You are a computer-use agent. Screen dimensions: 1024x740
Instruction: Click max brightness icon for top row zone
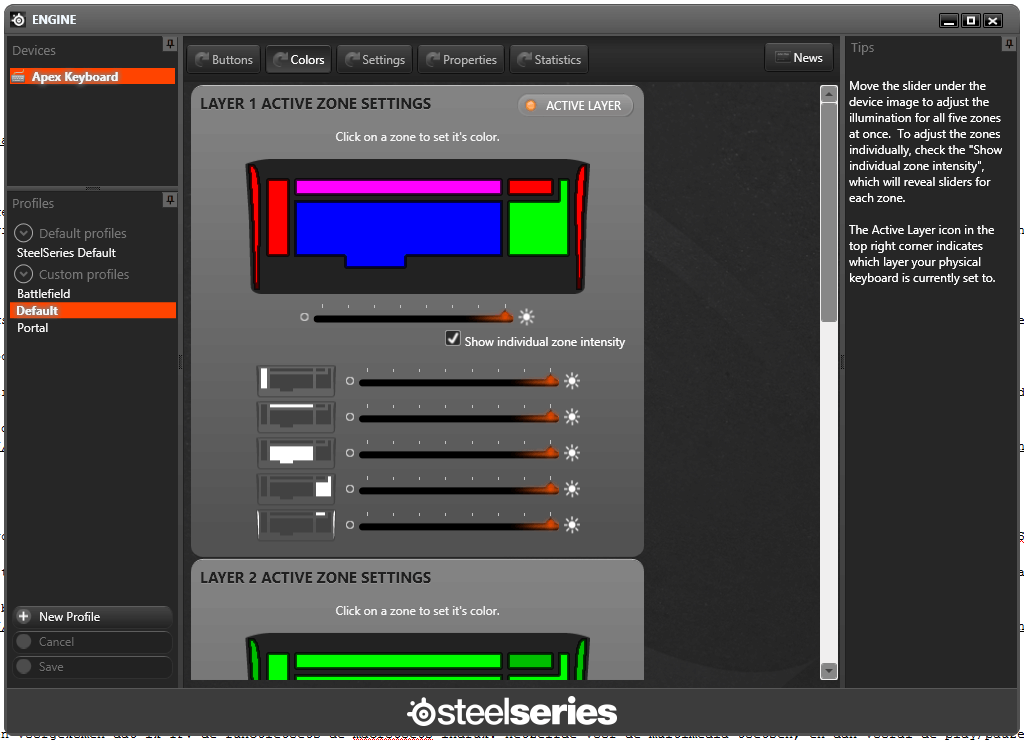[572, 417]
